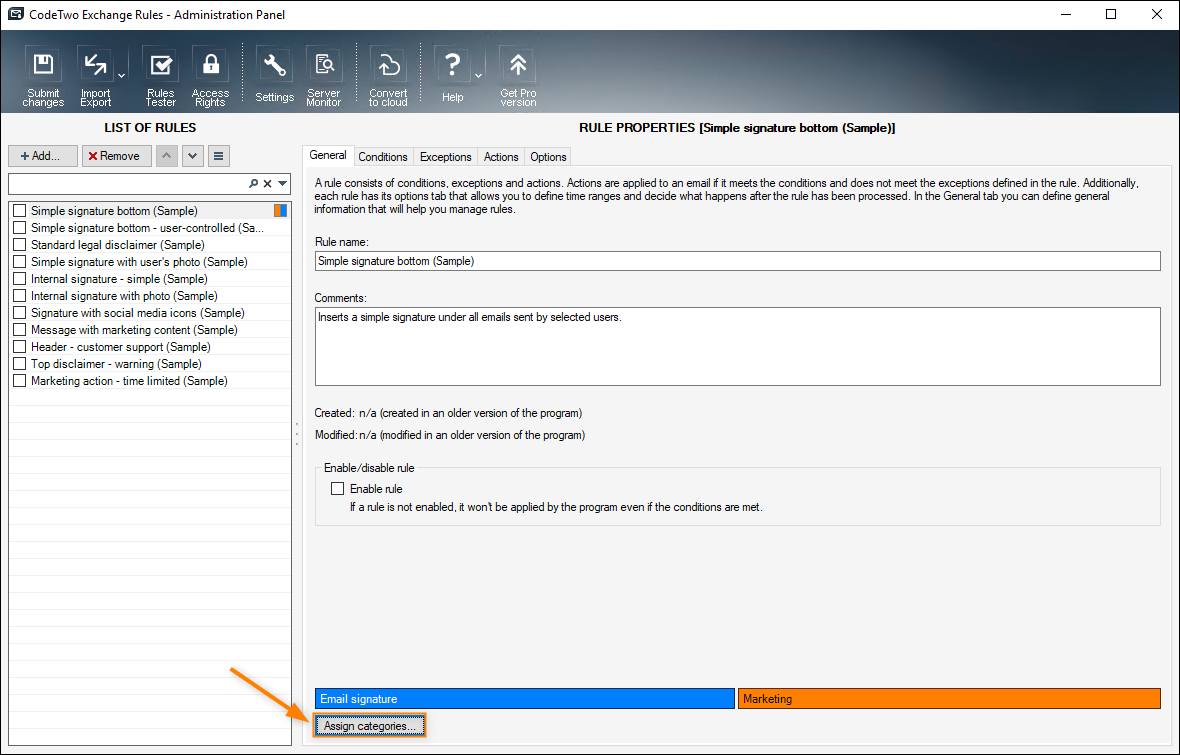The width and height of the screenshot is (1180, 755).
Task: Expand the Help dropdown arrow
Action: click(478, 76)
